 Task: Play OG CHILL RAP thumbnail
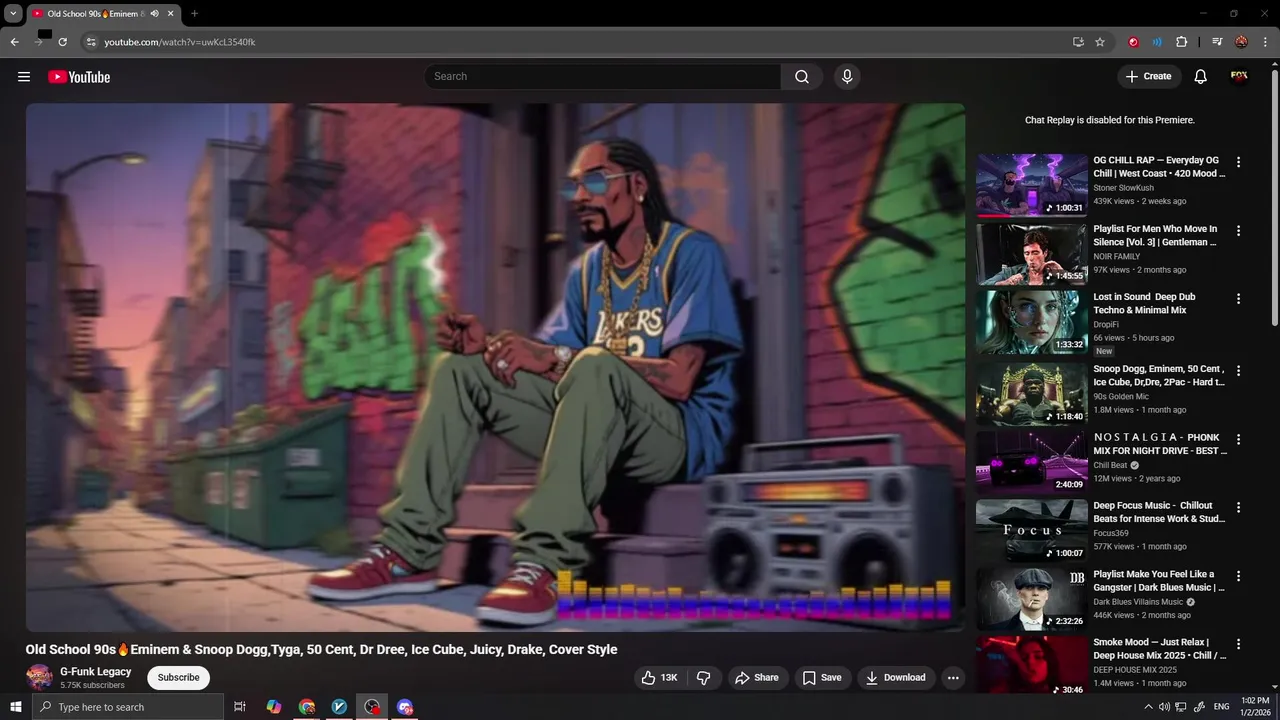click(1032, 185)
